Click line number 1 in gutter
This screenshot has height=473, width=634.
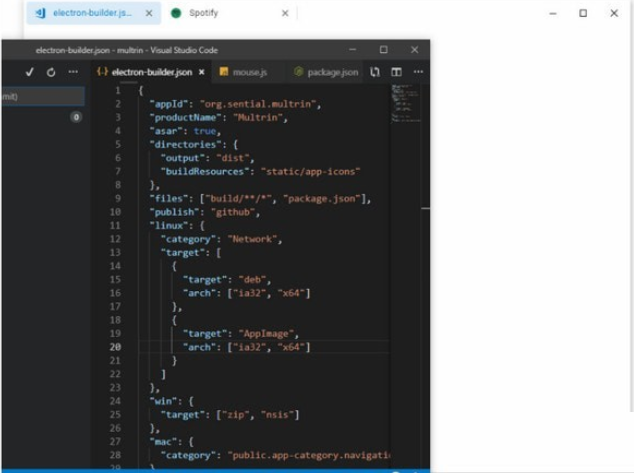[118, 91]
